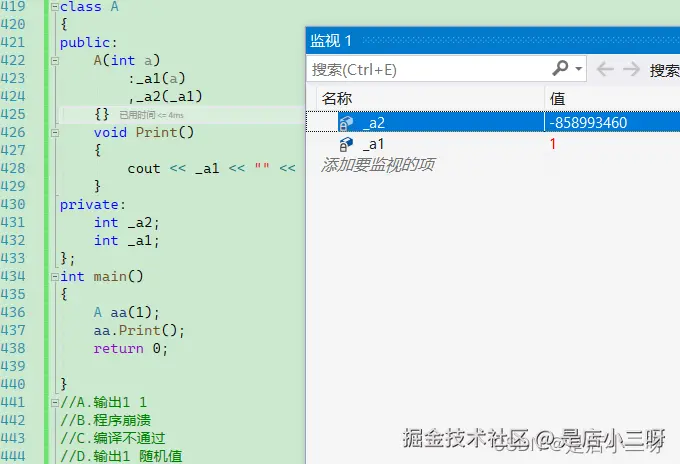
Task: Click the 名称 column header
Action: coord(337,98)
